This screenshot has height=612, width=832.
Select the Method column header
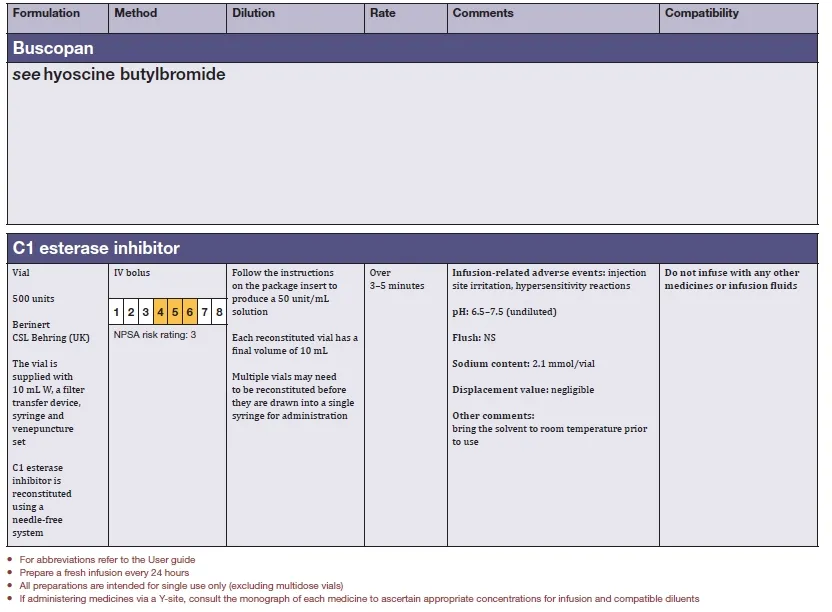pos(136,14)
